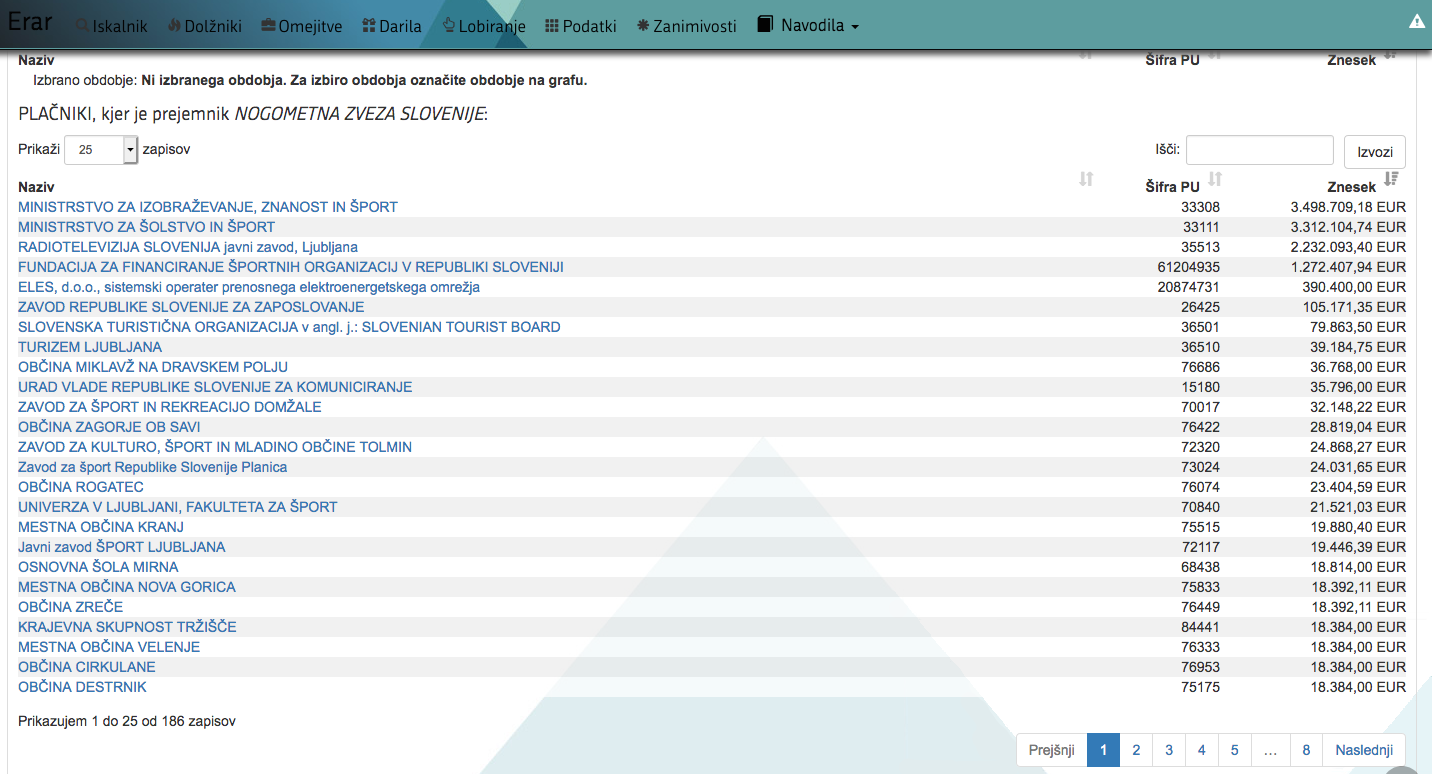The height and width of the screenshot is (774, 1432).
Task: Click the amount 2.232.093,40 EUR
Action: point(1348,247)
